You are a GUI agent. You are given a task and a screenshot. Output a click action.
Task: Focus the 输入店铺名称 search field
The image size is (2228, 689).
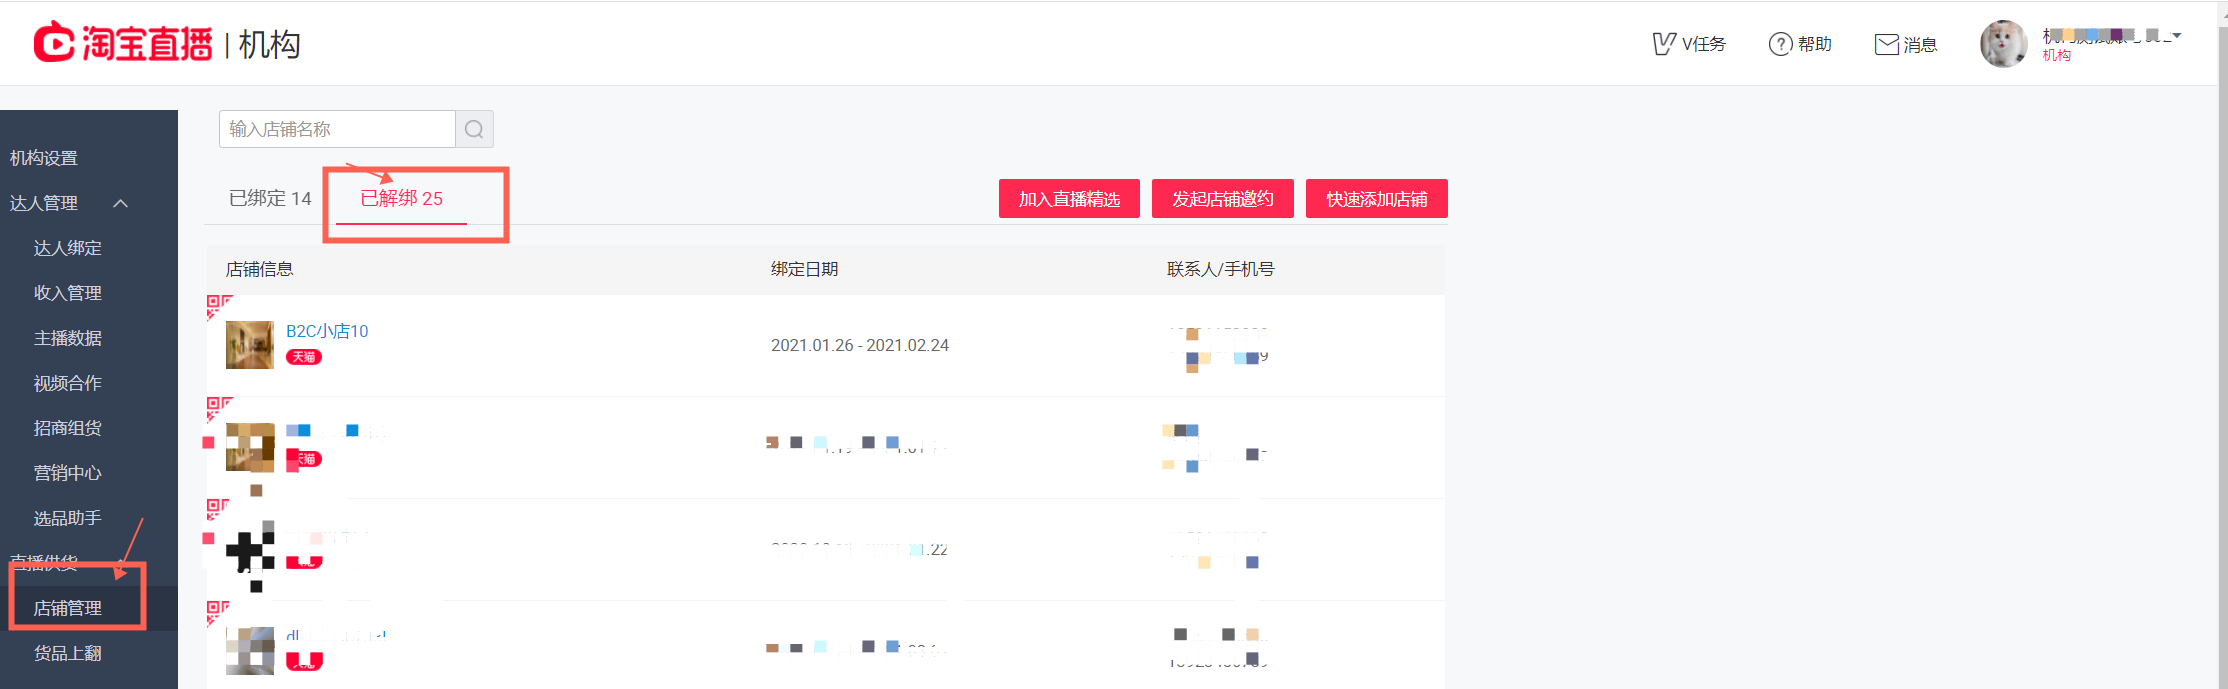[x=337, y=129]
